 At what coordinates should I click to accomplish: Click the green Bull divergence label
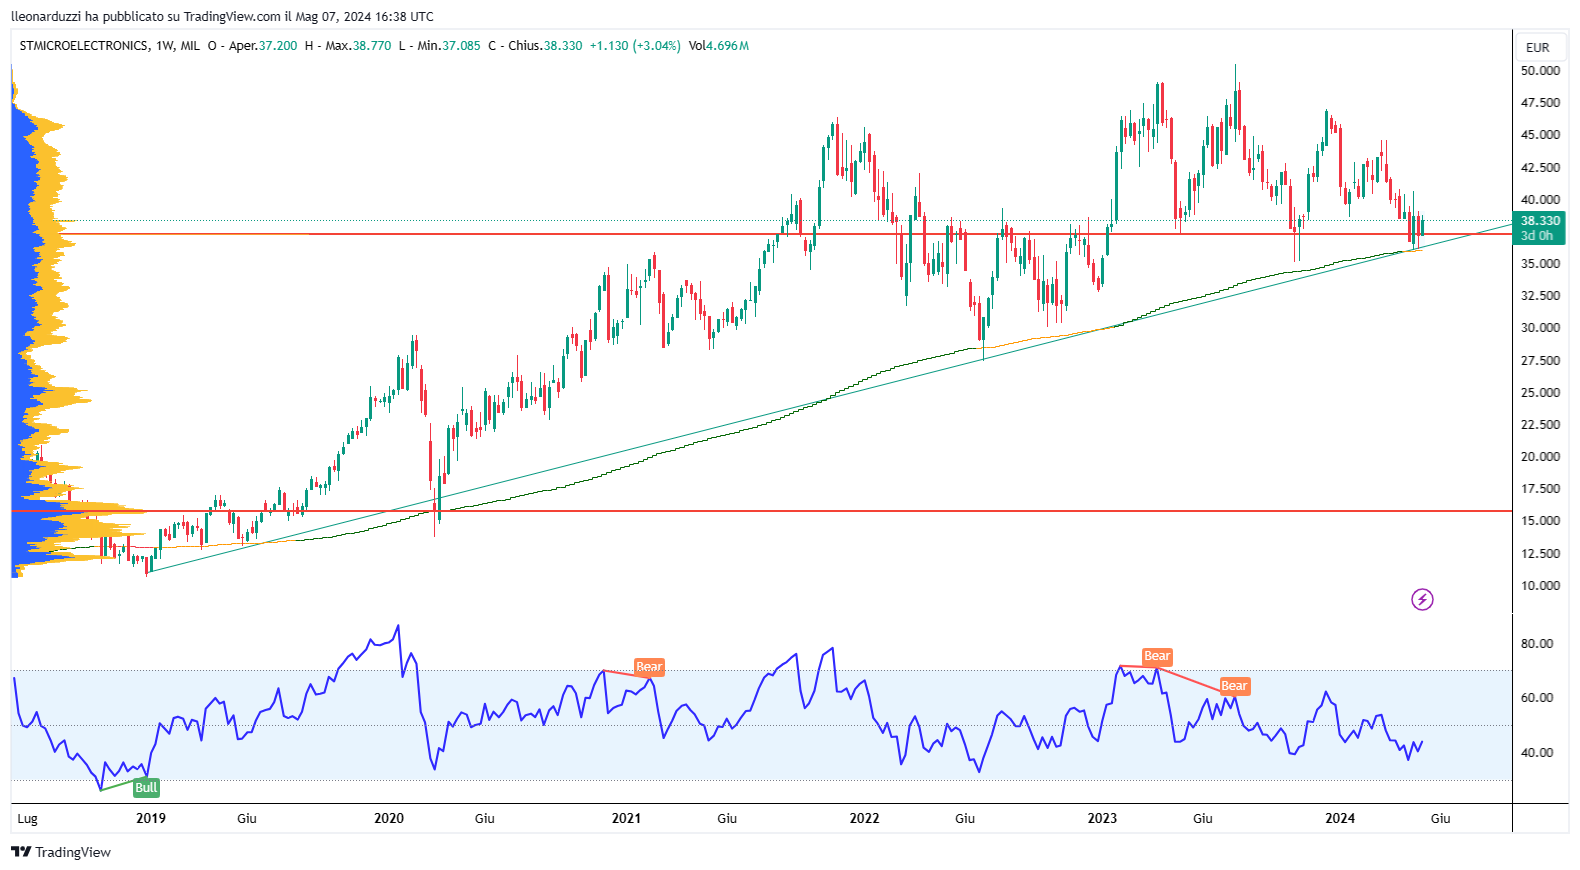tap(146, 787)
